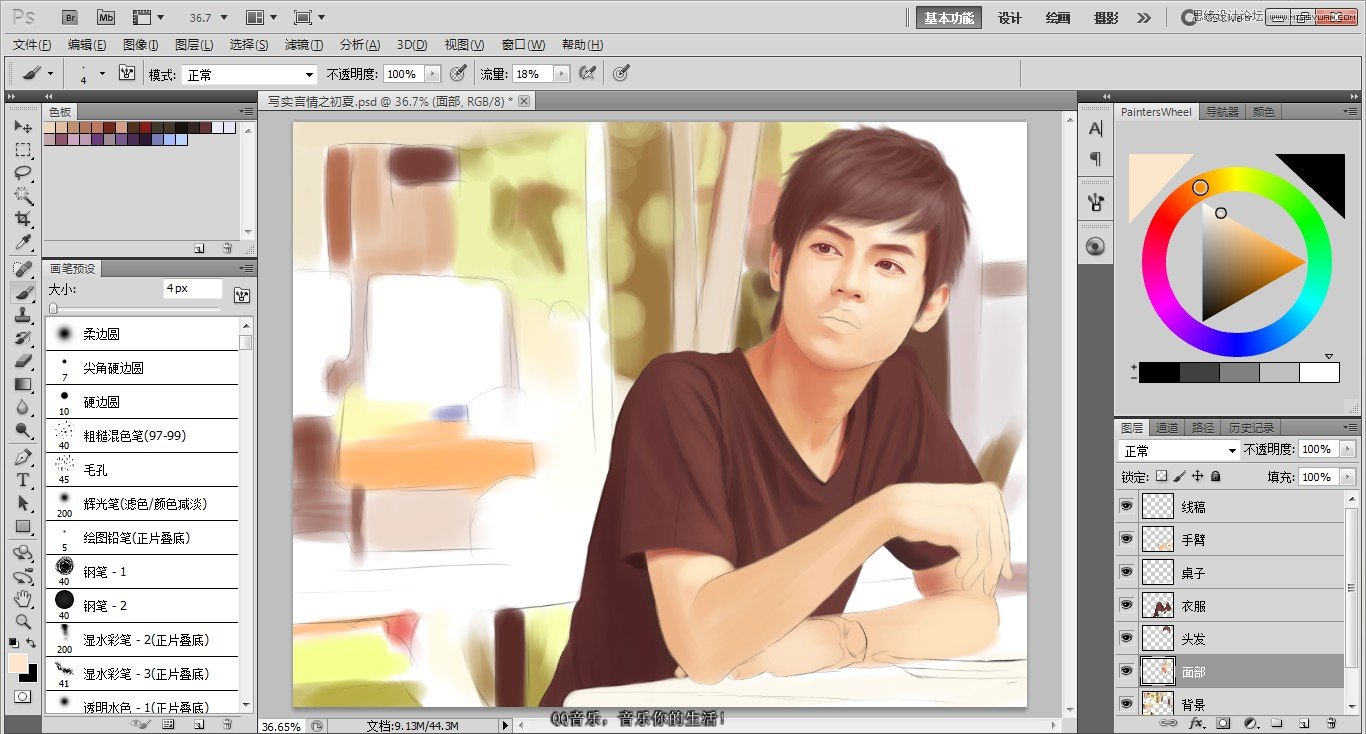The width and height of the screenshot is (1366, 734).
Task: Open the 文件(F) menu
Action: tap(32, 45)
